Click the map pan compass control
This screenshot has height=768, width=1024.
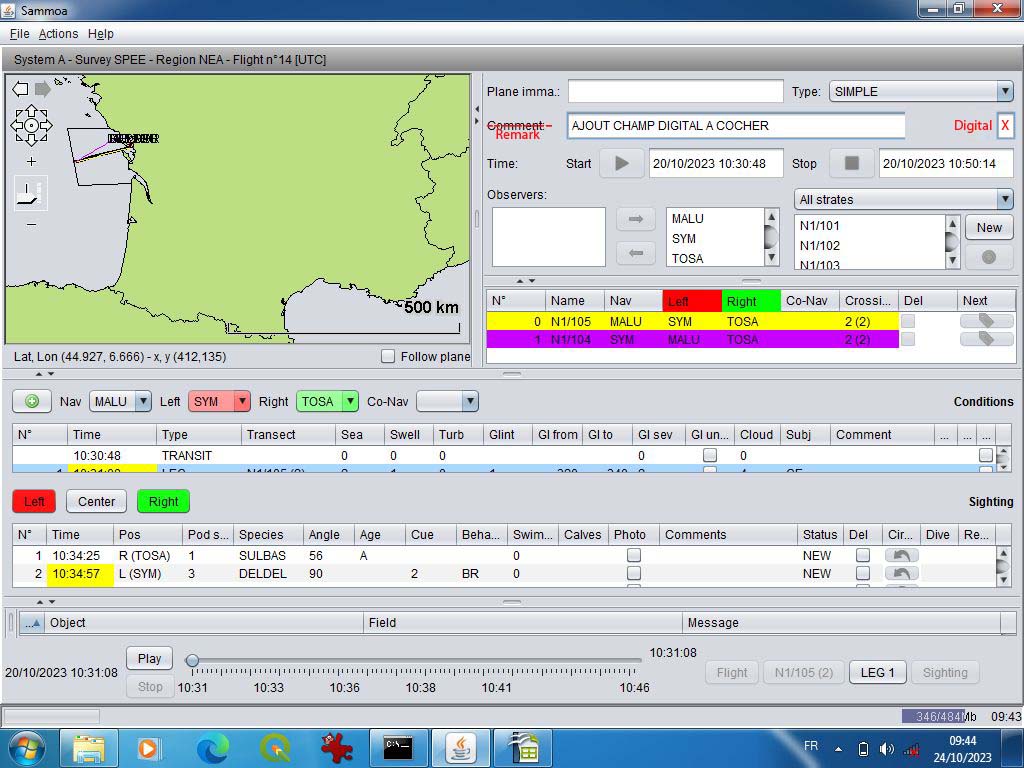click(31, 125)
